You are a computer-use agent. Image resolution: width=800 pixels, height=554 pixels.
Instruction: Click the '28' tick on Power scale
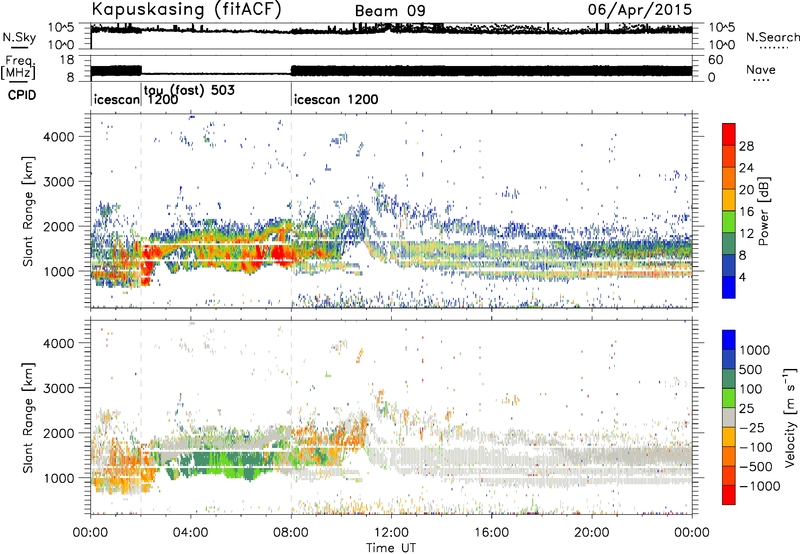tap(746, 146)
